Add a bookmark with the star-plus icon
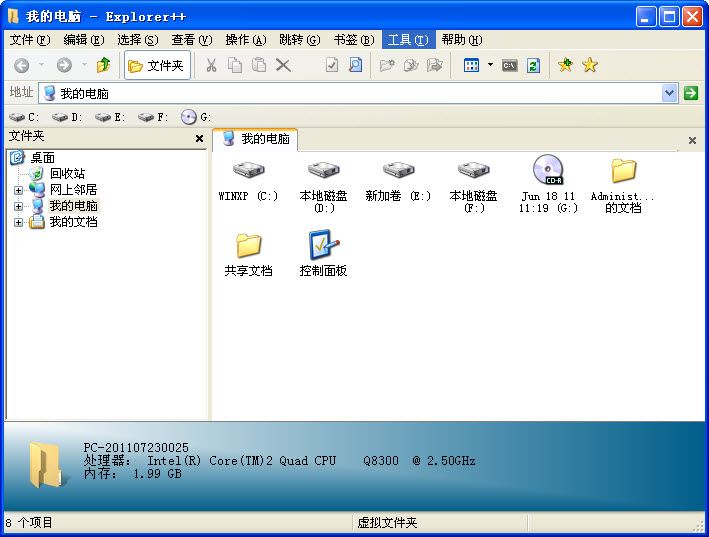709x537 pixels. click(x=566, y=66)
